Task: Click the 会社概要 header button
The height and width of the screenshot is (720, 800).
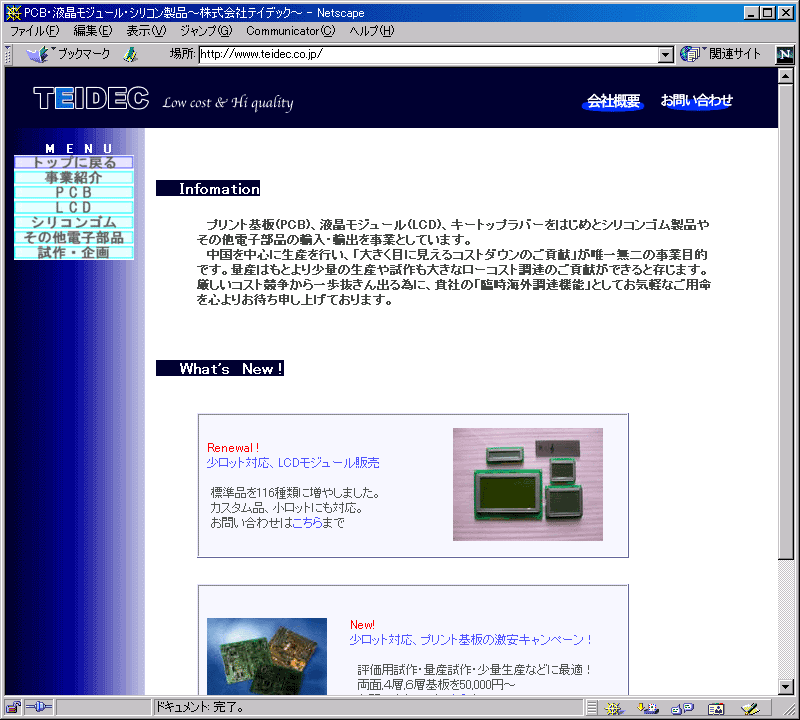Action: coord(613,101)
